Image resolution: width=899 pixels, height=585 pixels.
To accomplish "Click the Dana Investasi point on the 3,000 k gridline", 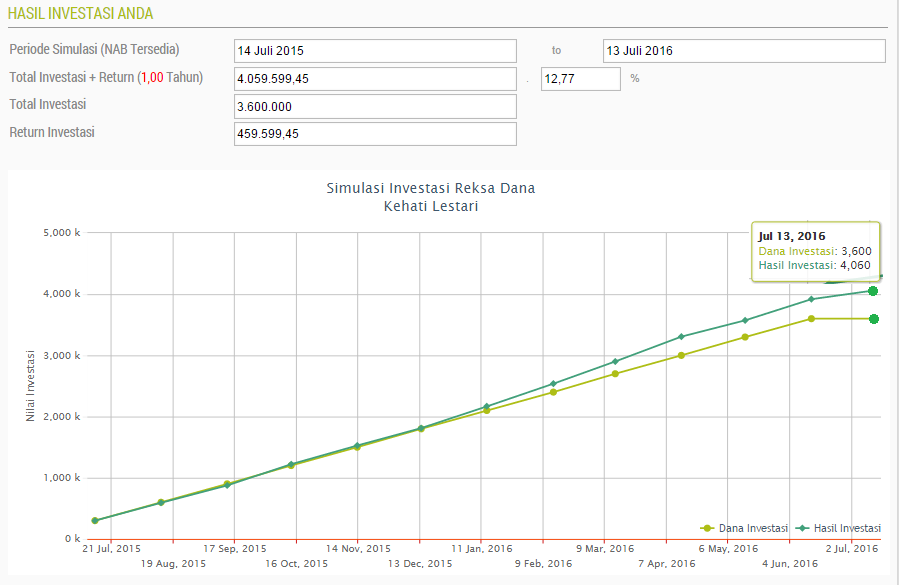I will 681,356.
